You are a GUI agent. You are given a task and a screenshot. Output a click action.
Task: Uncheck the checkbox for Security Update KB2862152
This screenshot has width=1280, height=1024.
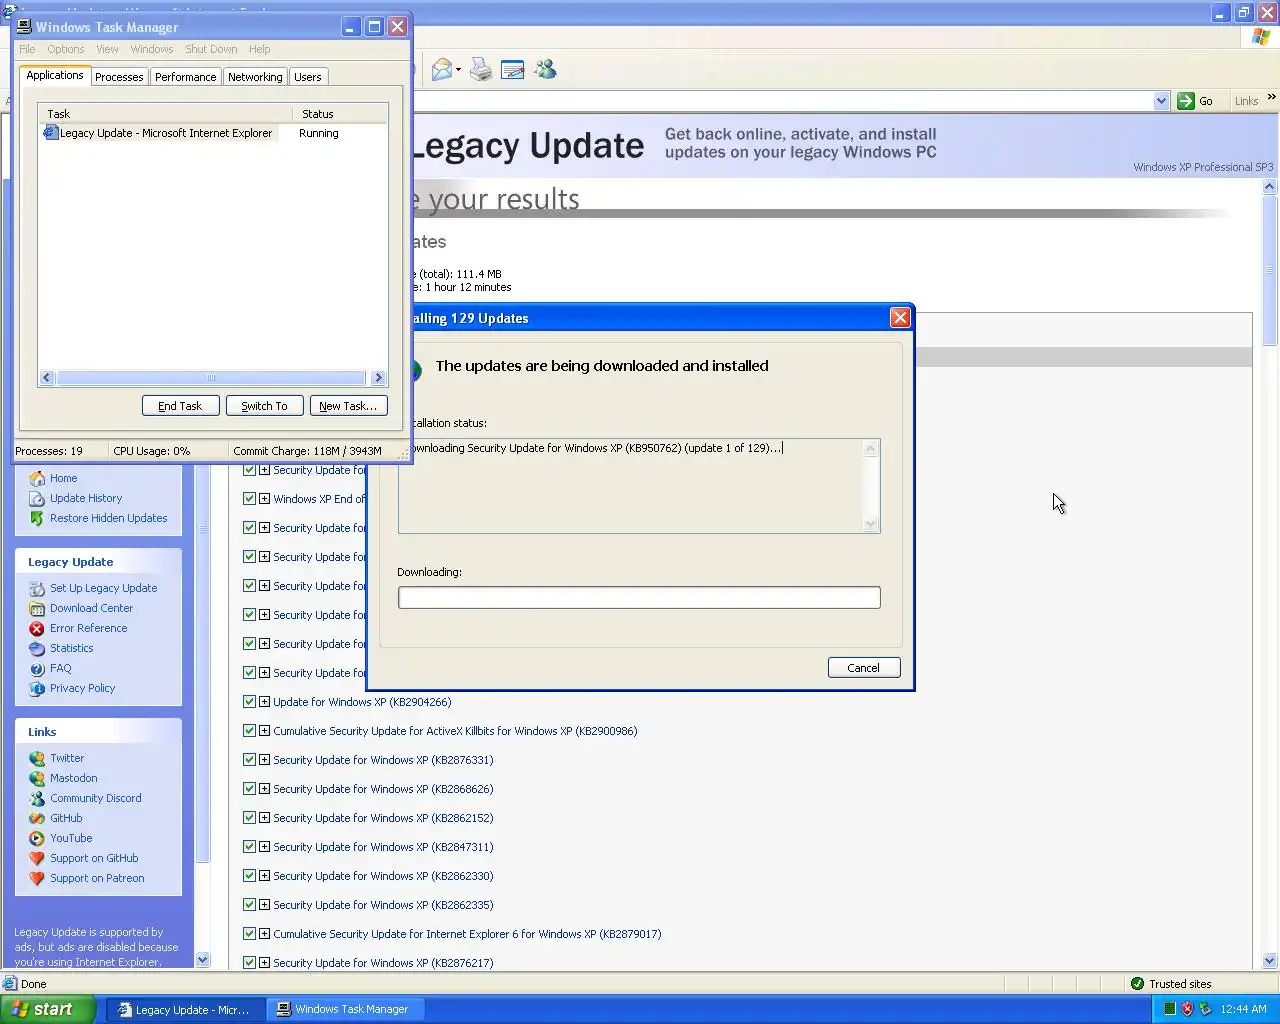click(x=250, y=818)
